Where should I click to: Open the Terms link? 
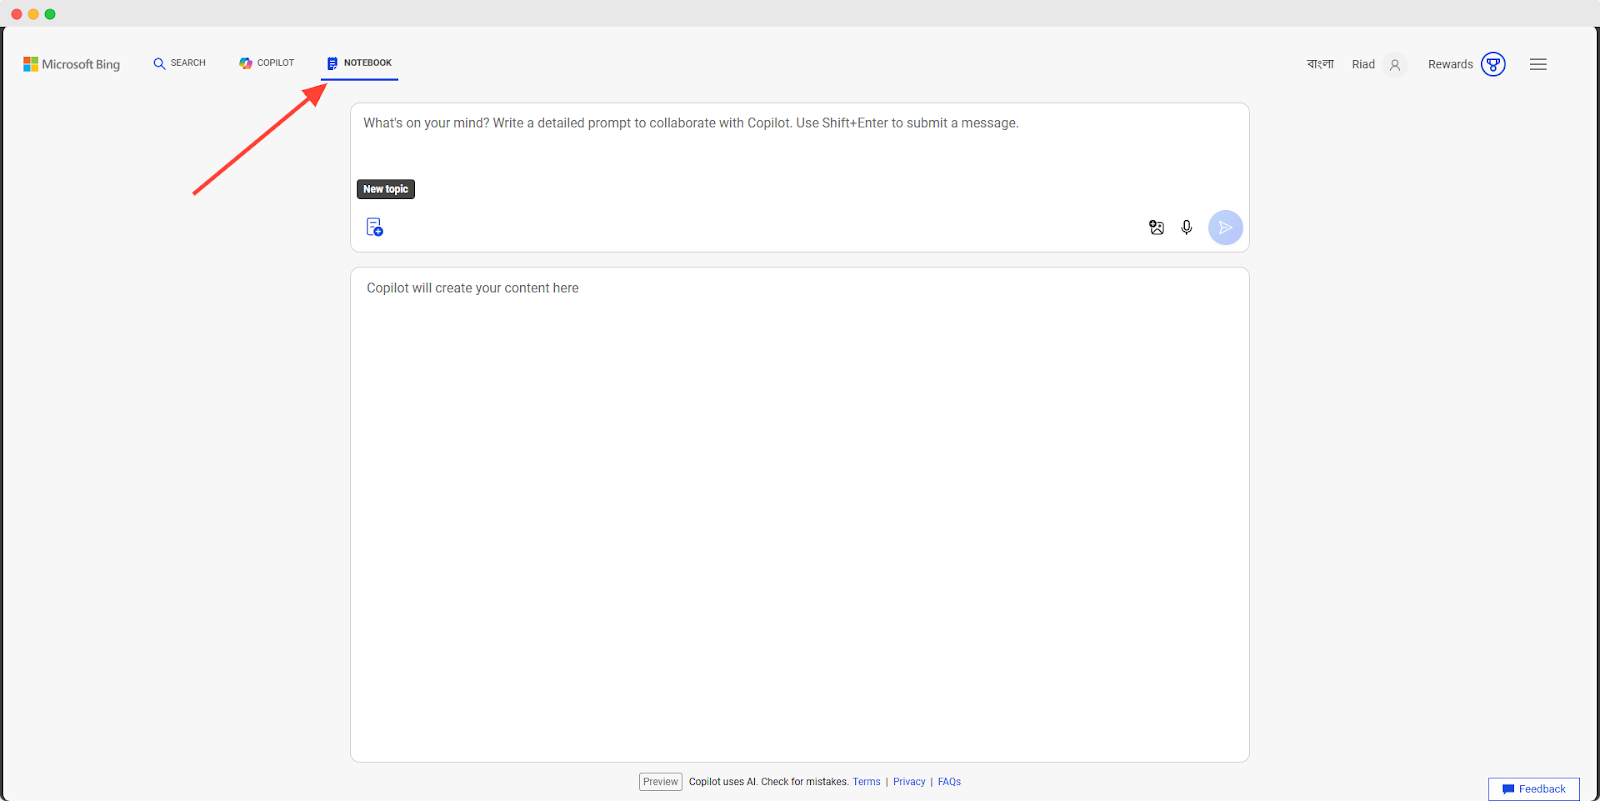[x=866, y=782]
